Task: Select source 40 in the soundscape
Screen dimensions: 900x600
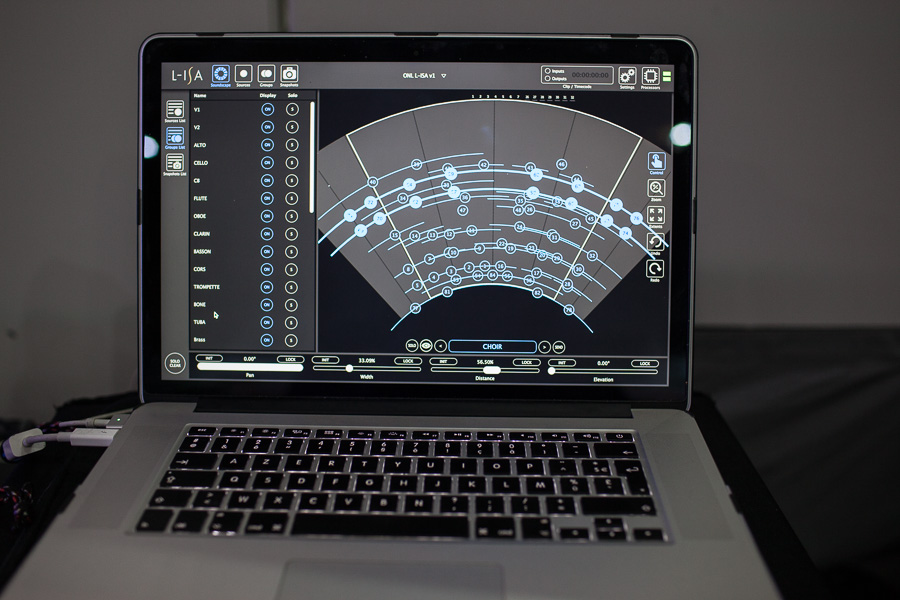Action: tap(373, 182)
